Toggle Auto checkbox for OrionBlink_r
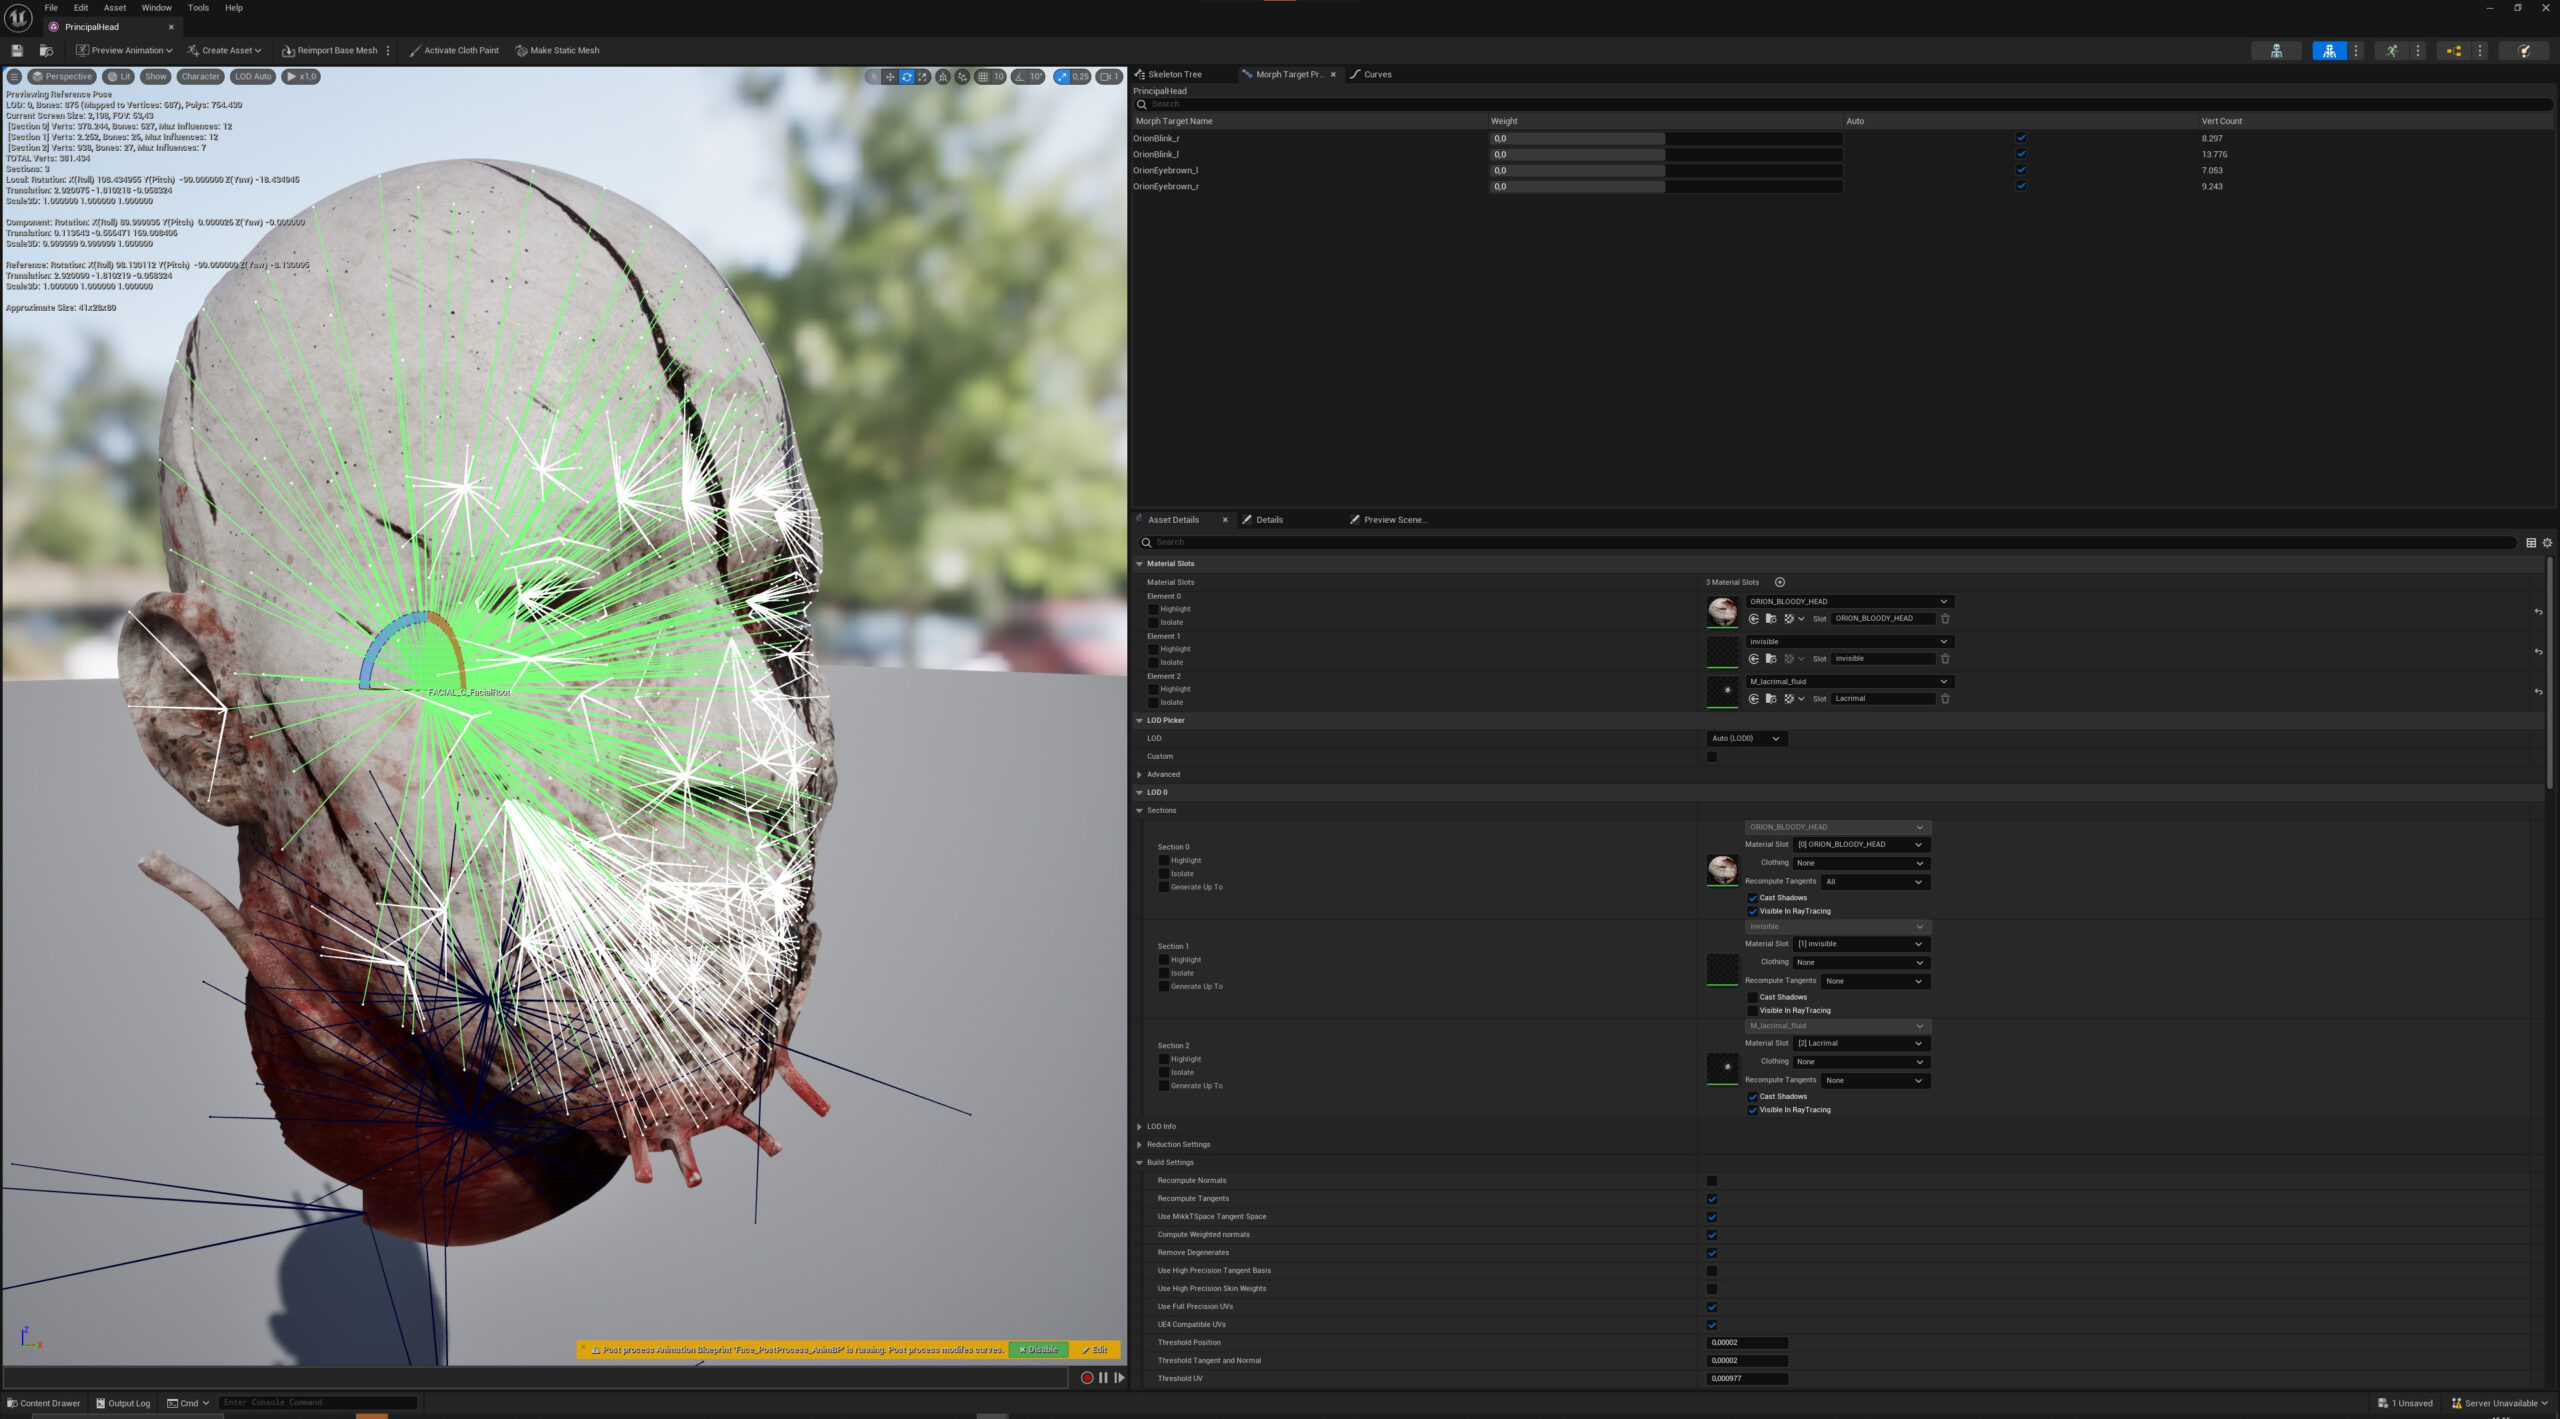Image resolution: width=2560 pixels, height=1419 pixels. (2021, 138)
